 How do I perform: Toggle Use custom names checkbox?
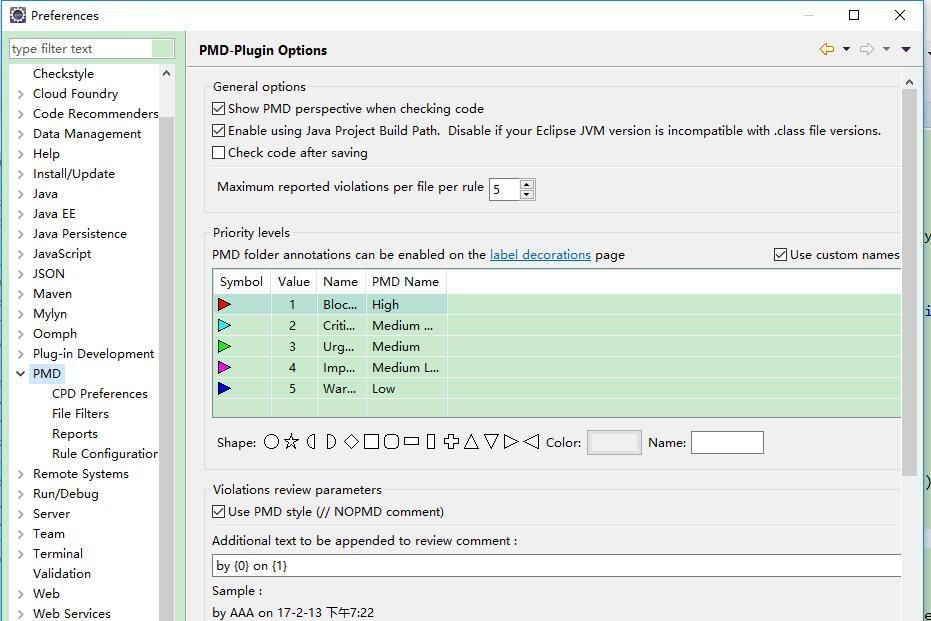tap(780, 255)
